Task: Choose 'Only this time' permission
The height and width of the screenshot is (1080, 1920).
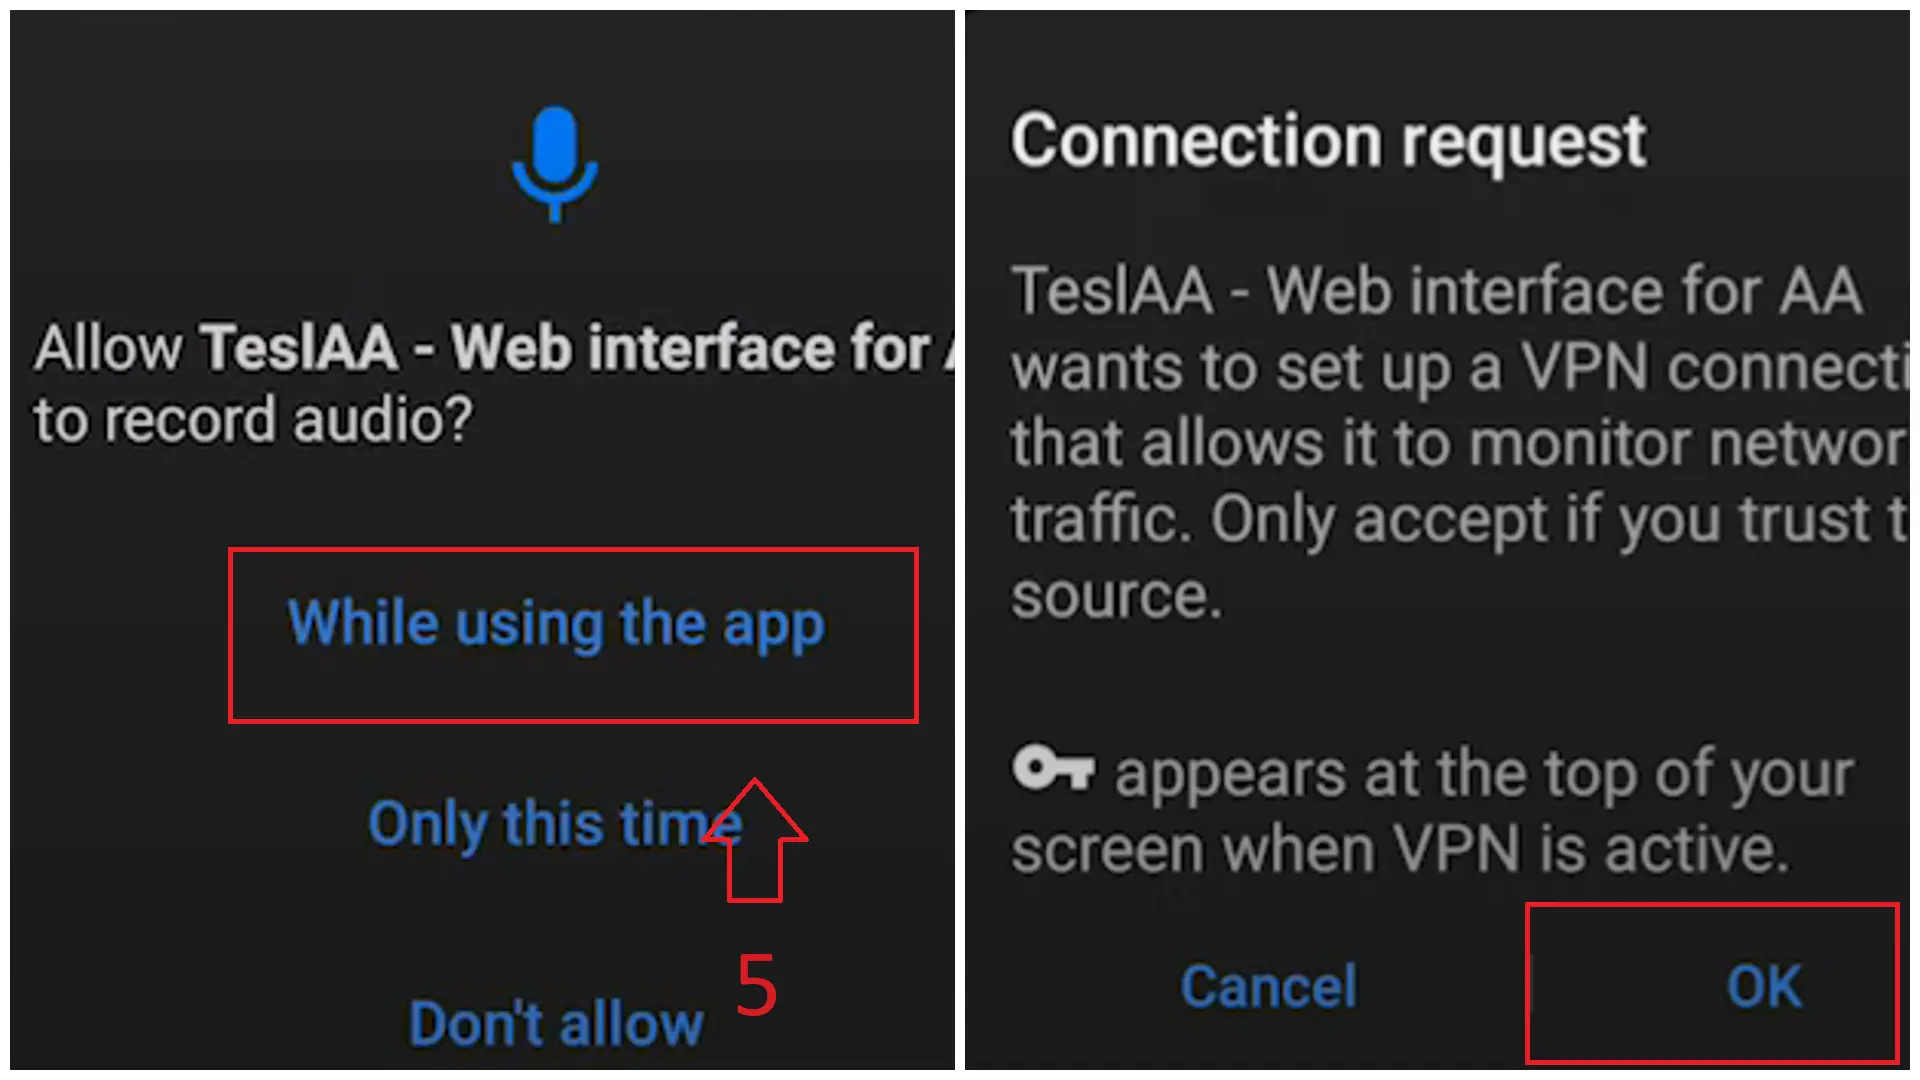Action: click(555, 823)
